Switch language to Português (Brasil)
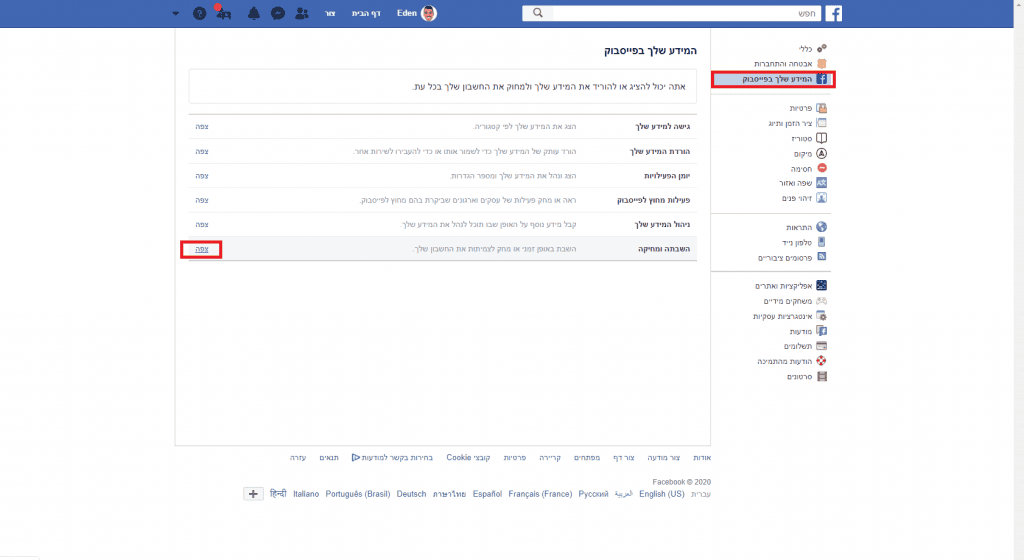This screenshot has width=1024, height=560. pyautogui.click(x=358, y=494)
